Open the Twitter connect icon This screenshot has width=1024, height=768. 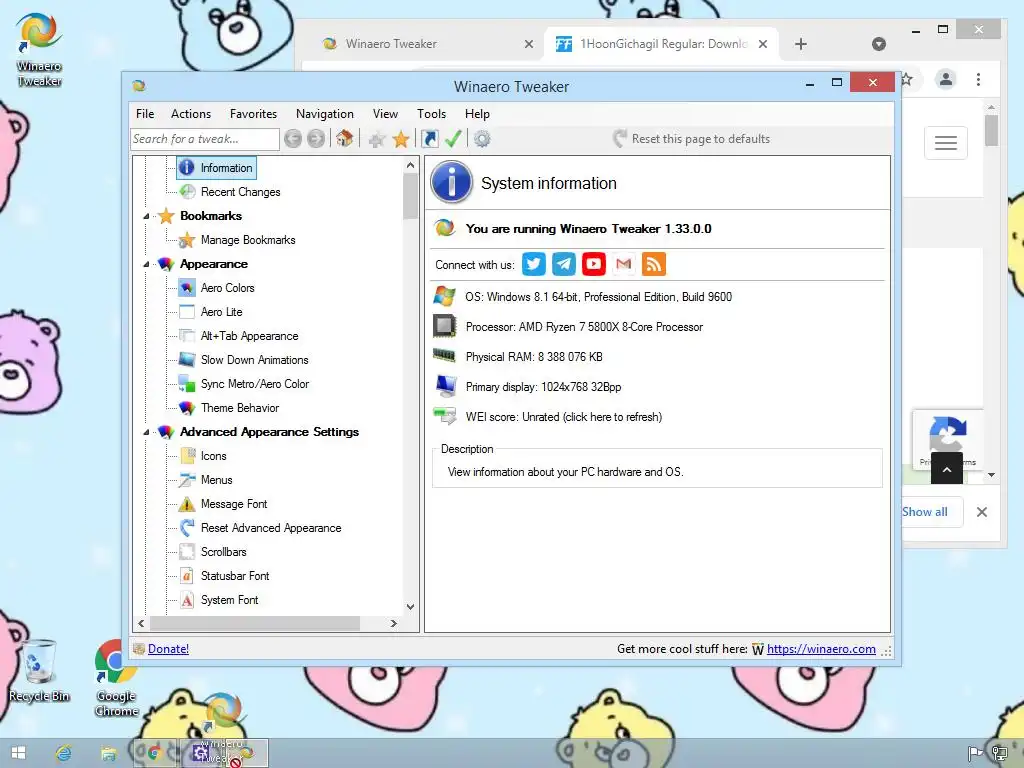pyautogui.click(x=534, y=264)
